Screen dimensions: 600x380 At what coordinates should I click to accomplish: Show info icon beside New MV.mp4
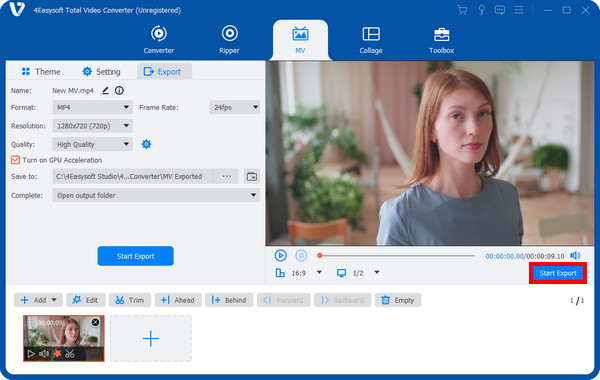(x=119, y=90)
